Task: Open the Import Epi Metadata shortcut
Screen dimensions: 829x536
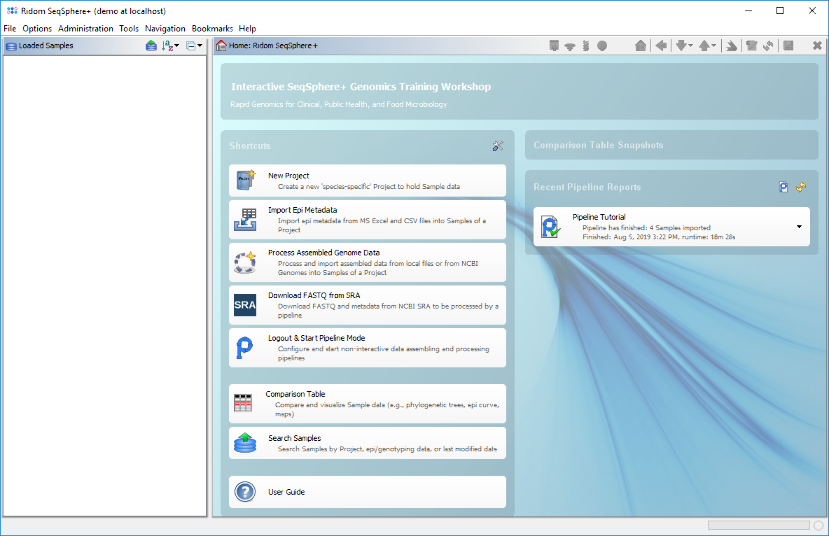Action: 367,219
